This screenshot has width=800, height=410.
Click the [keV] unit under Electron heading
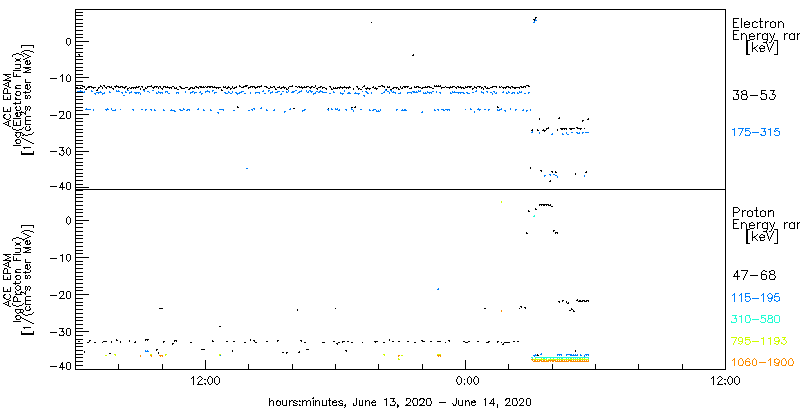tap(762, 49)
